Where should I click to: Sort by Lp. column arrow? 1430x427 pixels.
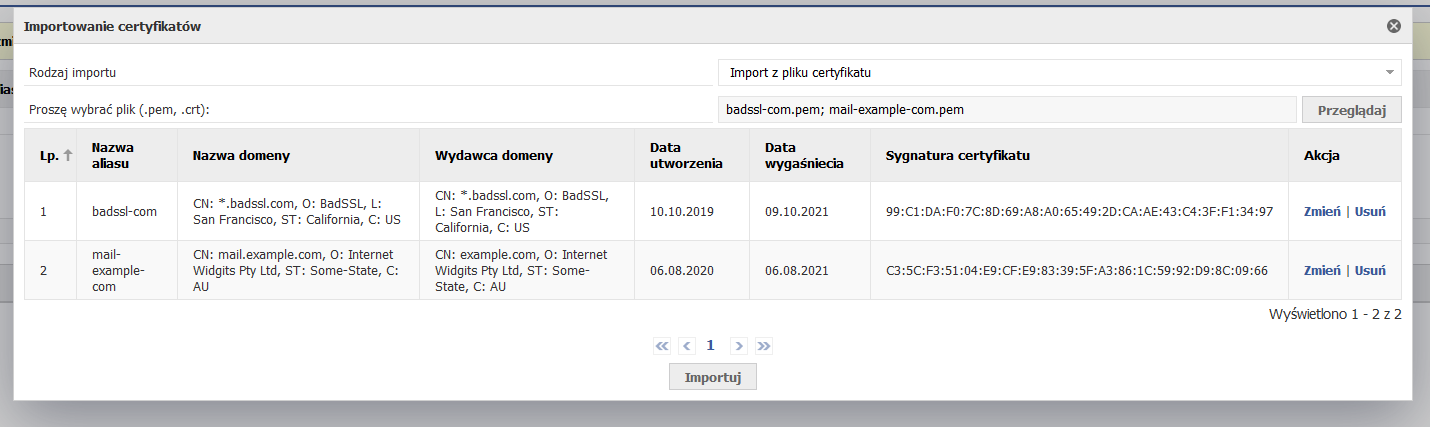click(68, 155)
